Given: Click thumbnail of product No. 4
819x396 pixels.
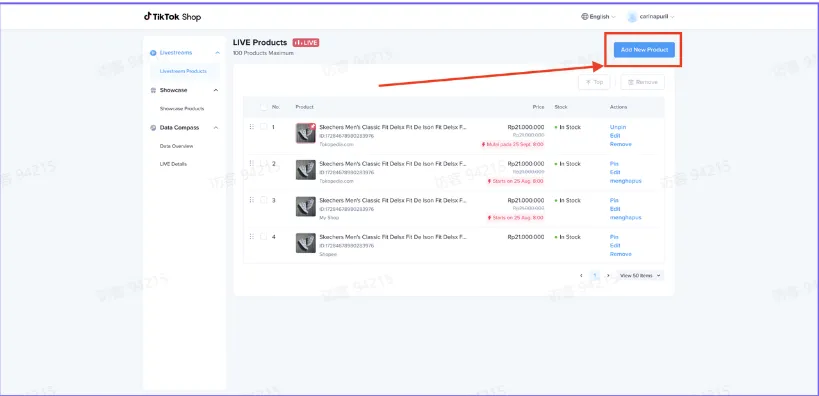Looking at the screenshot, I should point(306,243).
